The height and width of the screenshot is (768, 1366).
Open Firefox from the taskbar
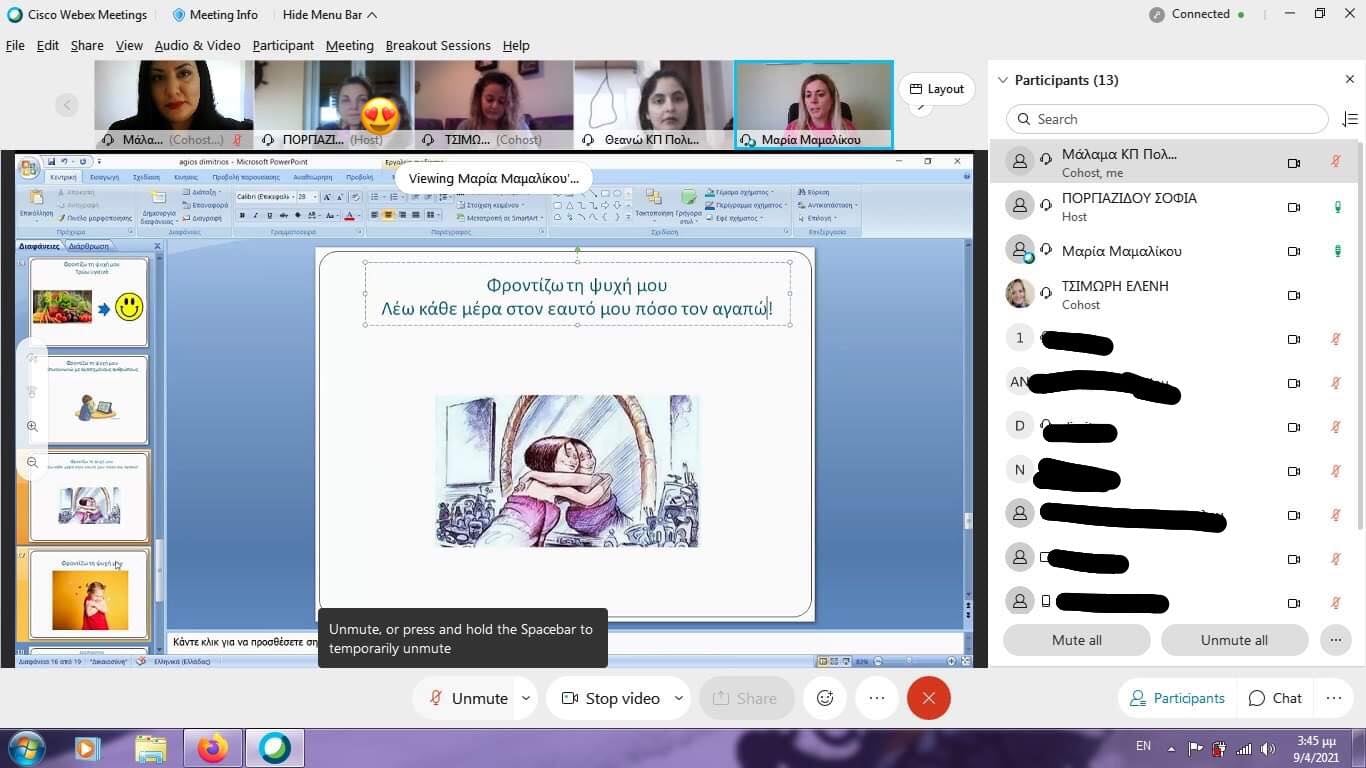click(x=213, y=748)
